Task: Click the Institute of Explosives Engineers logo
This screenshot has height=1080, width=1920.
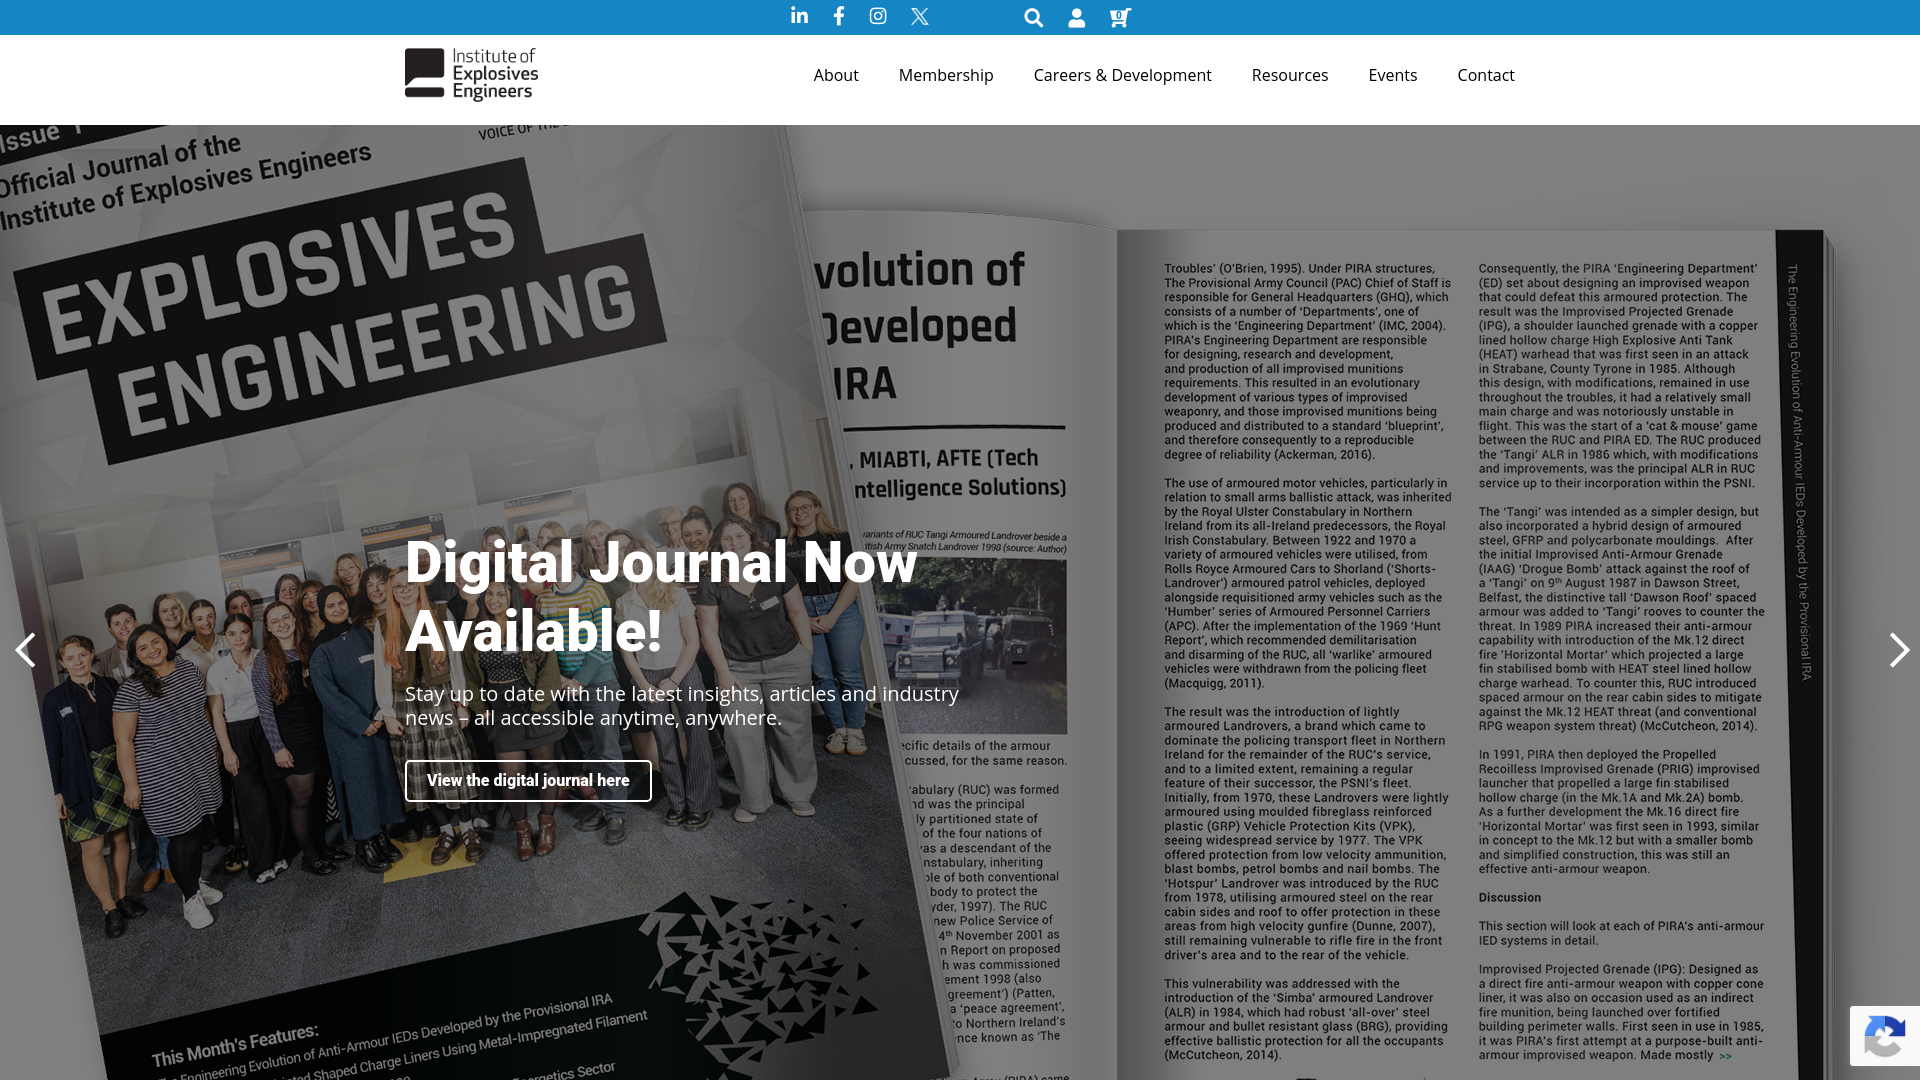Action: coord(471,75)
